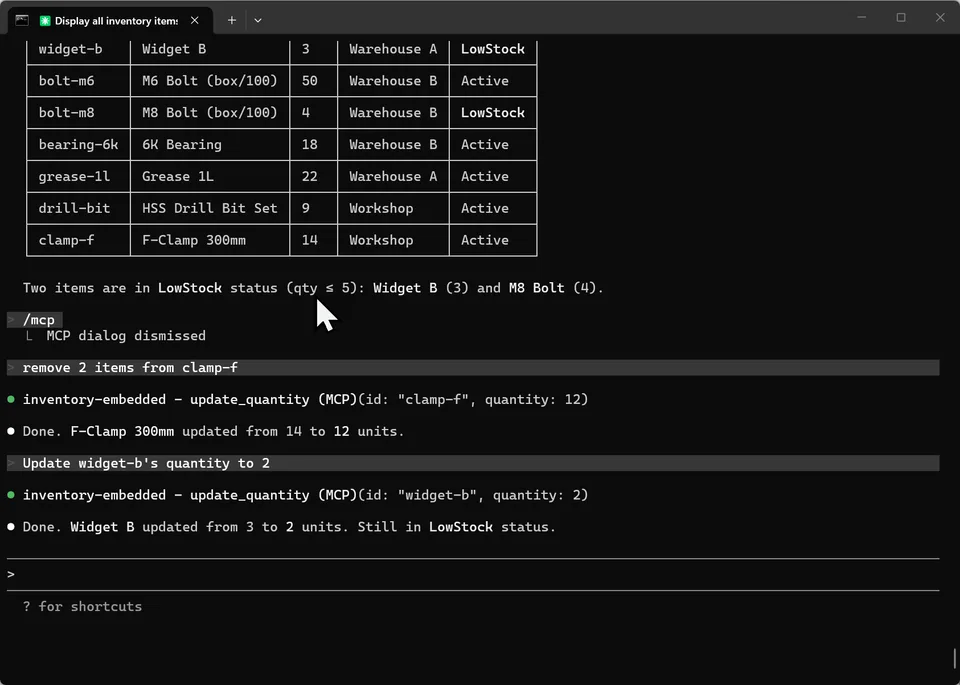Click 'Workshop' in clamp-f row
The height and width of the screenshot is (685, 960).
pos(381,240)
